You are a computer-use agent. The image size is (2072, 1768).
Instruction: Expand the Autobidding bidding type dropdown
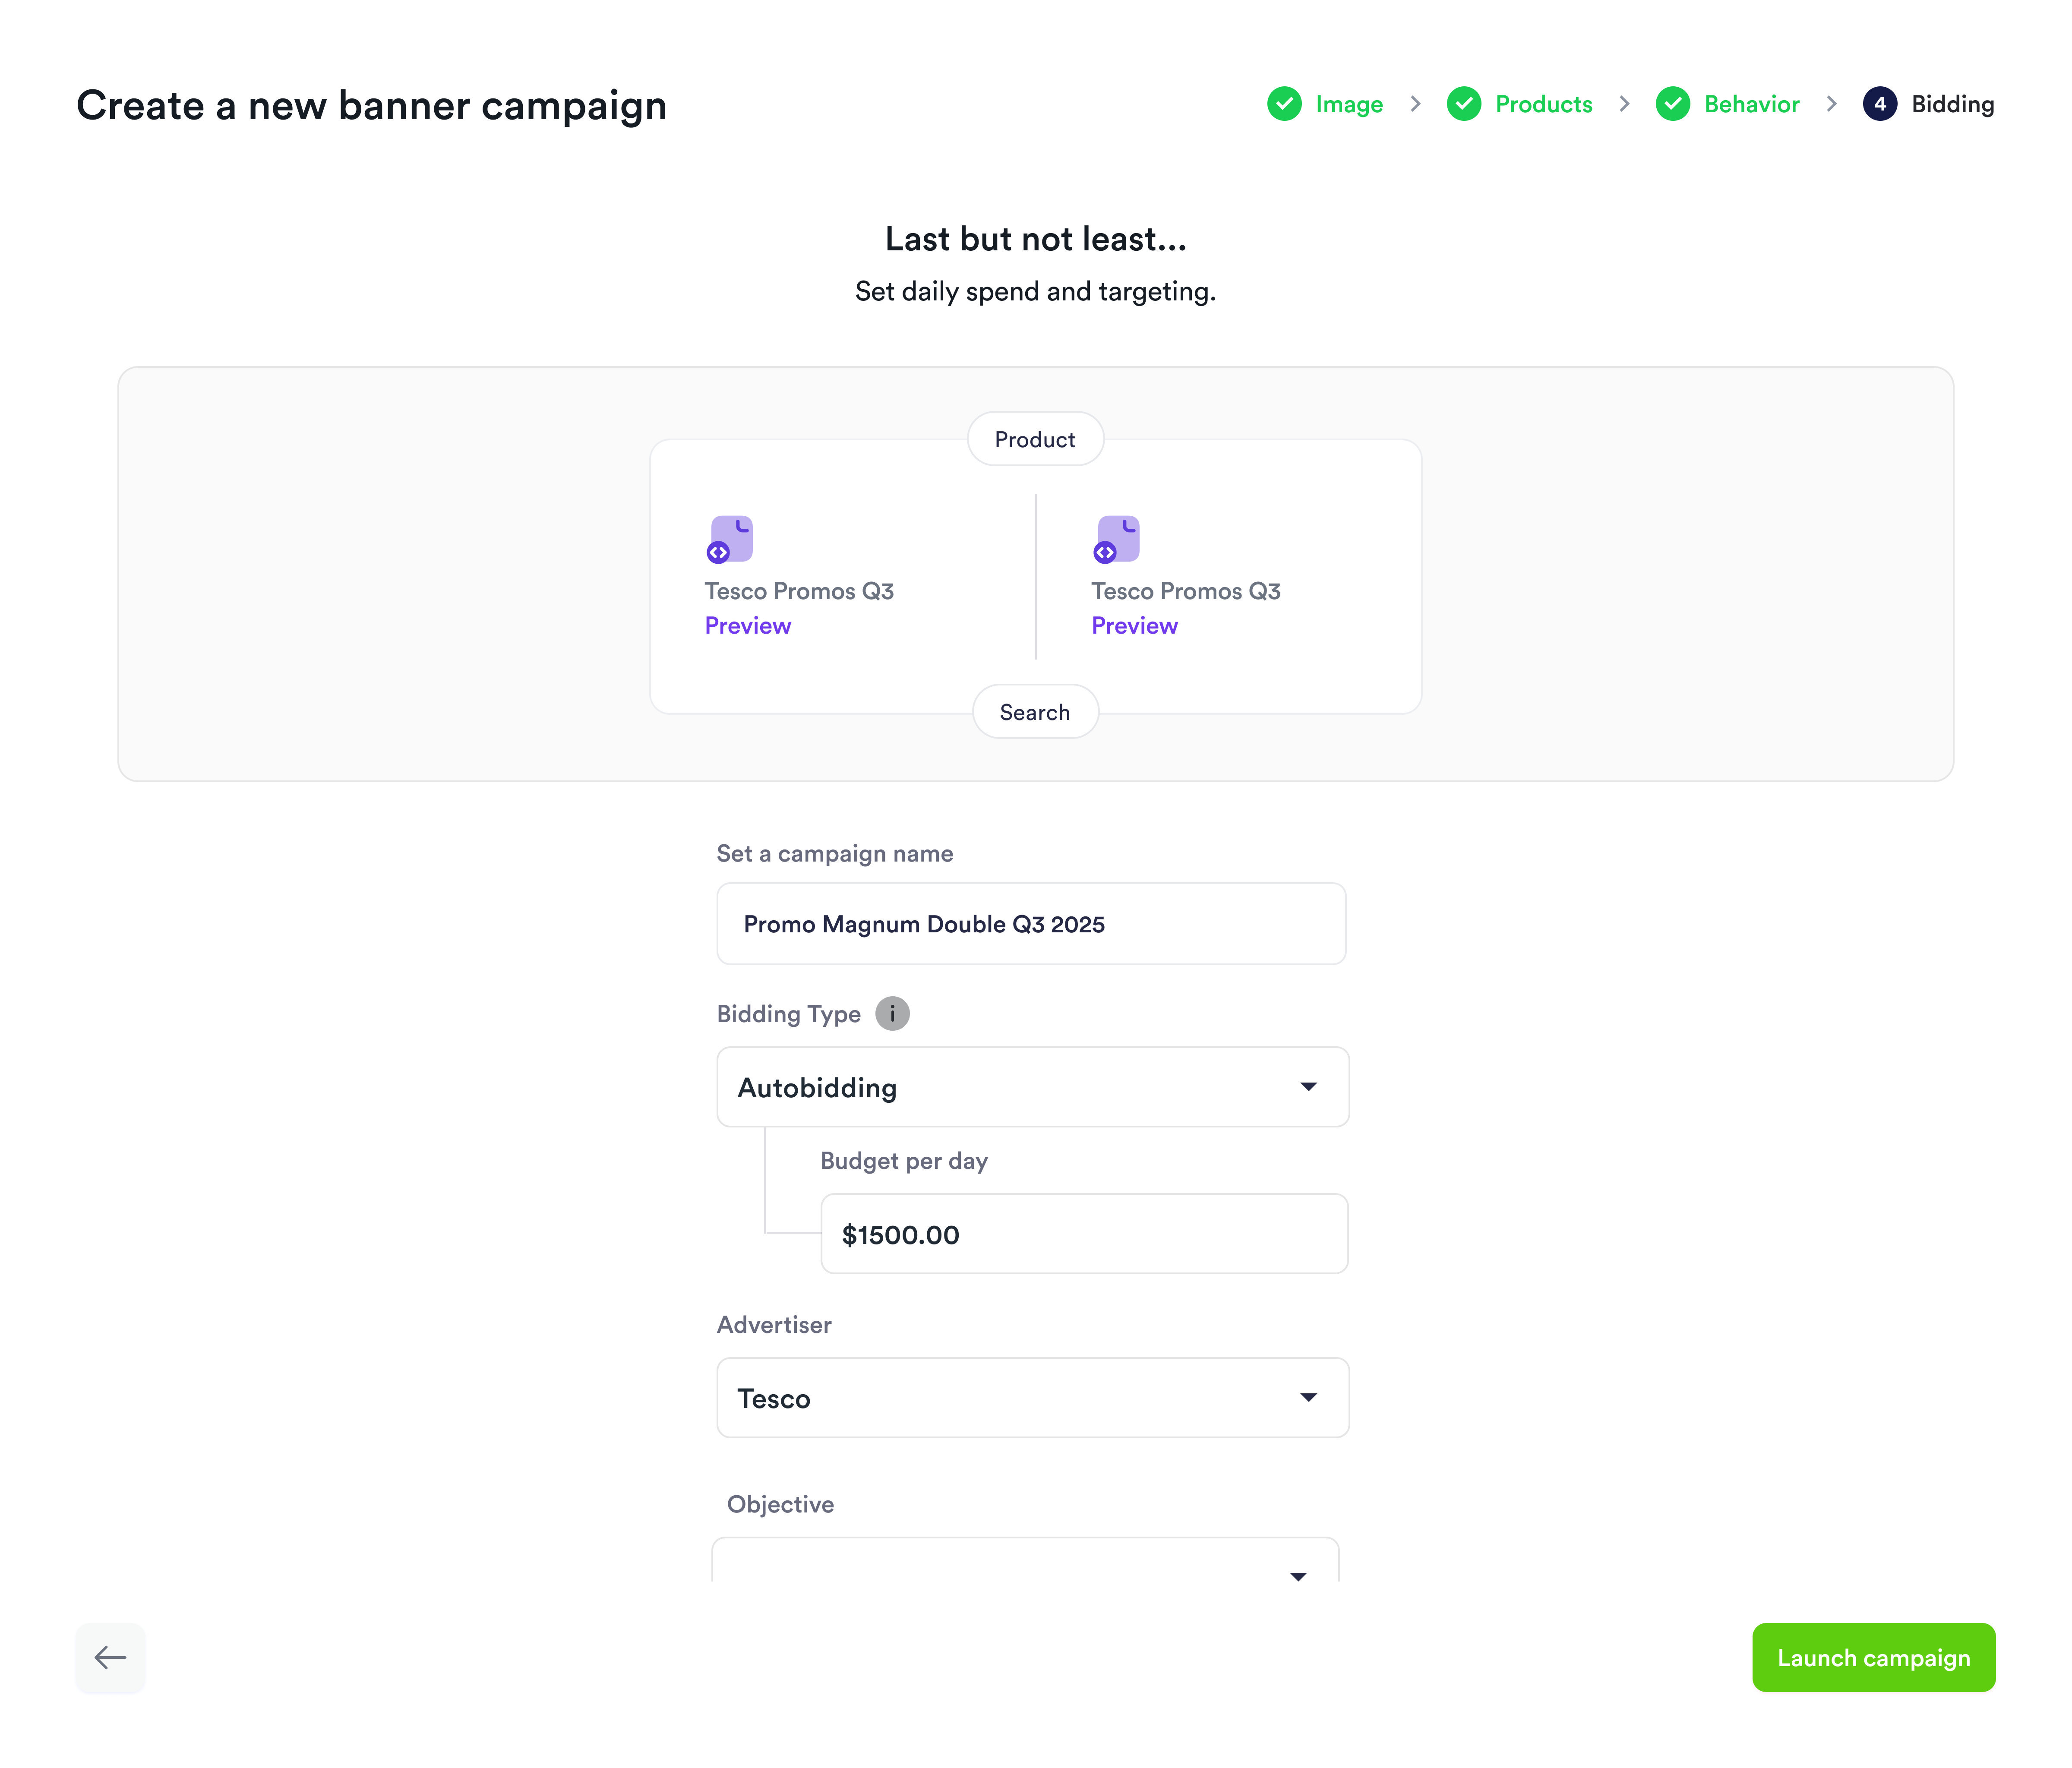pyautogui.click(x=1032, y=1087)
